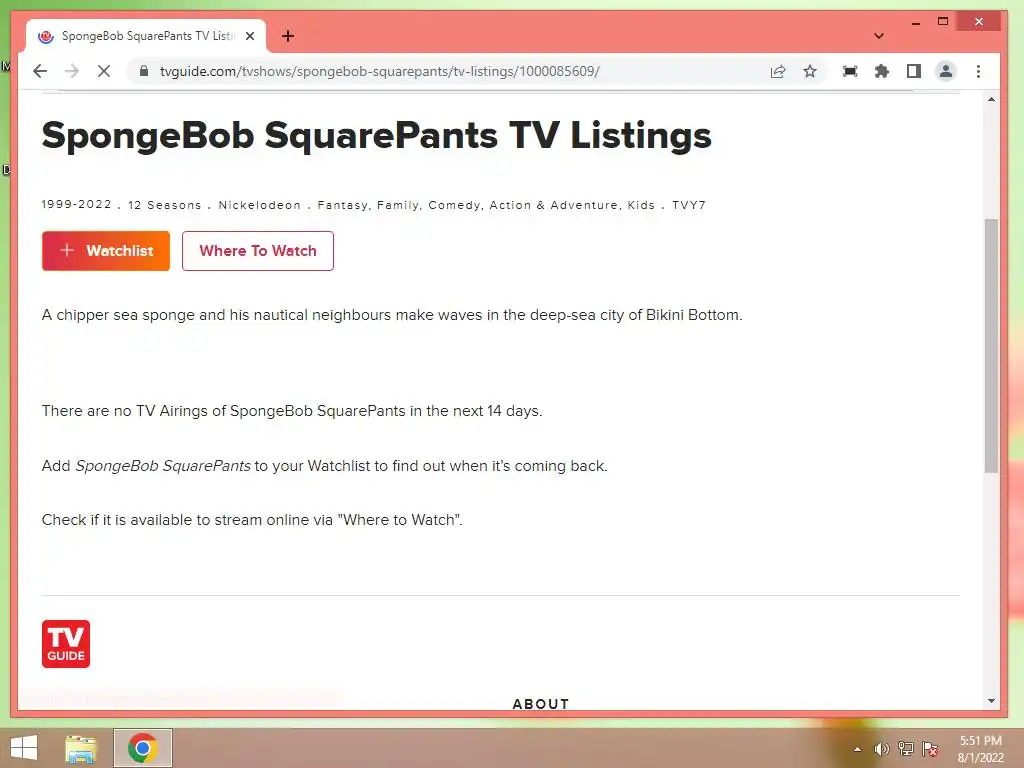Open the volume speaker tray icon
Screen dimensions: 1024x768
click(x=882, y=749)
